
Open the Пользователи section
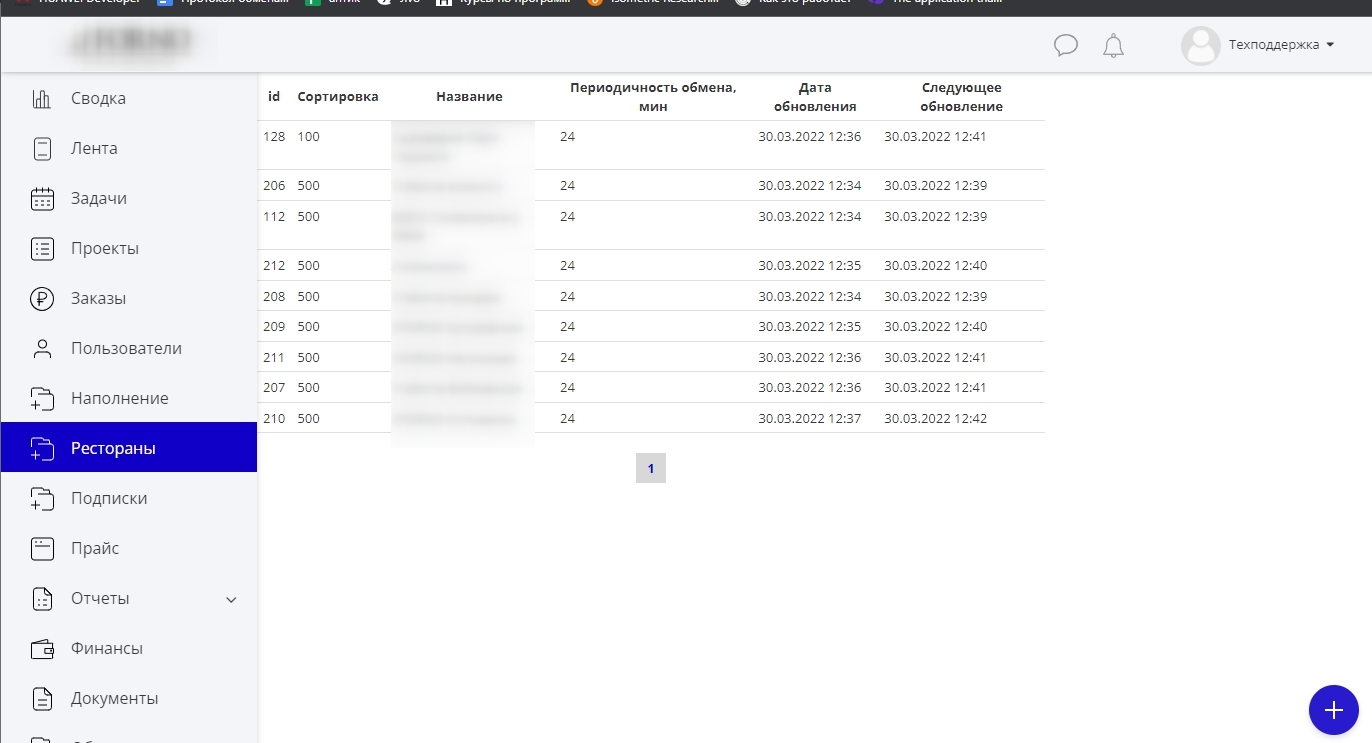(x=128, y=348)
